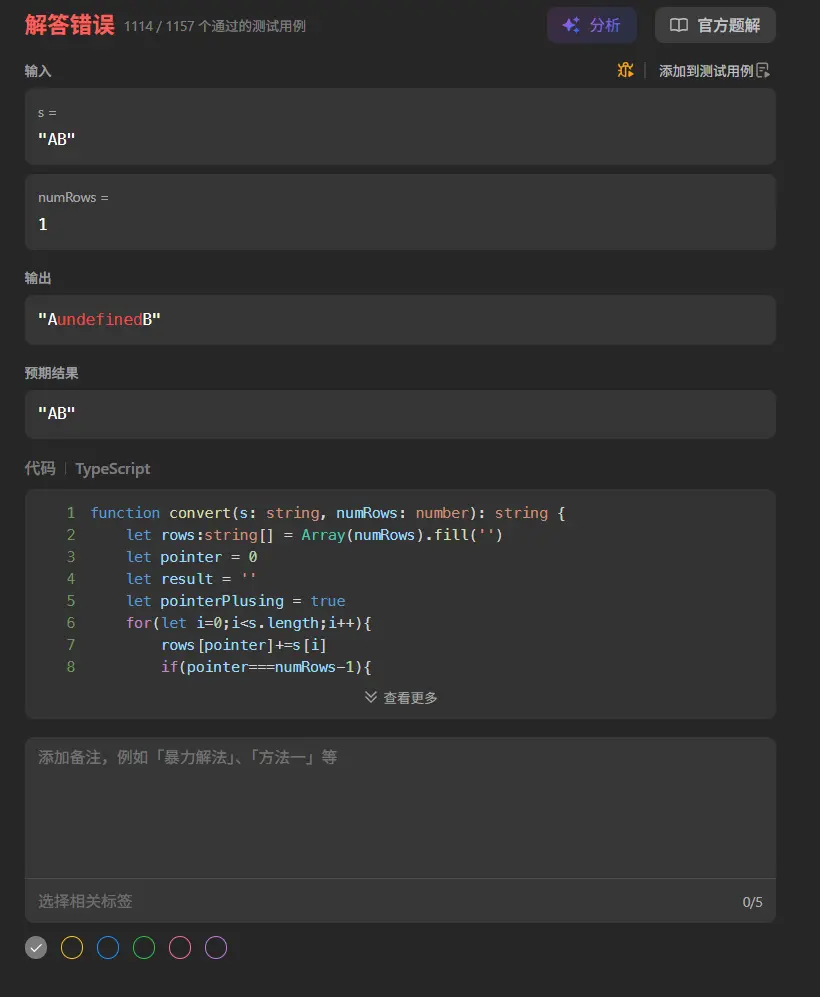820x997 pixels.
Task: Click the 代码 section label
Action: pos(40,469)
